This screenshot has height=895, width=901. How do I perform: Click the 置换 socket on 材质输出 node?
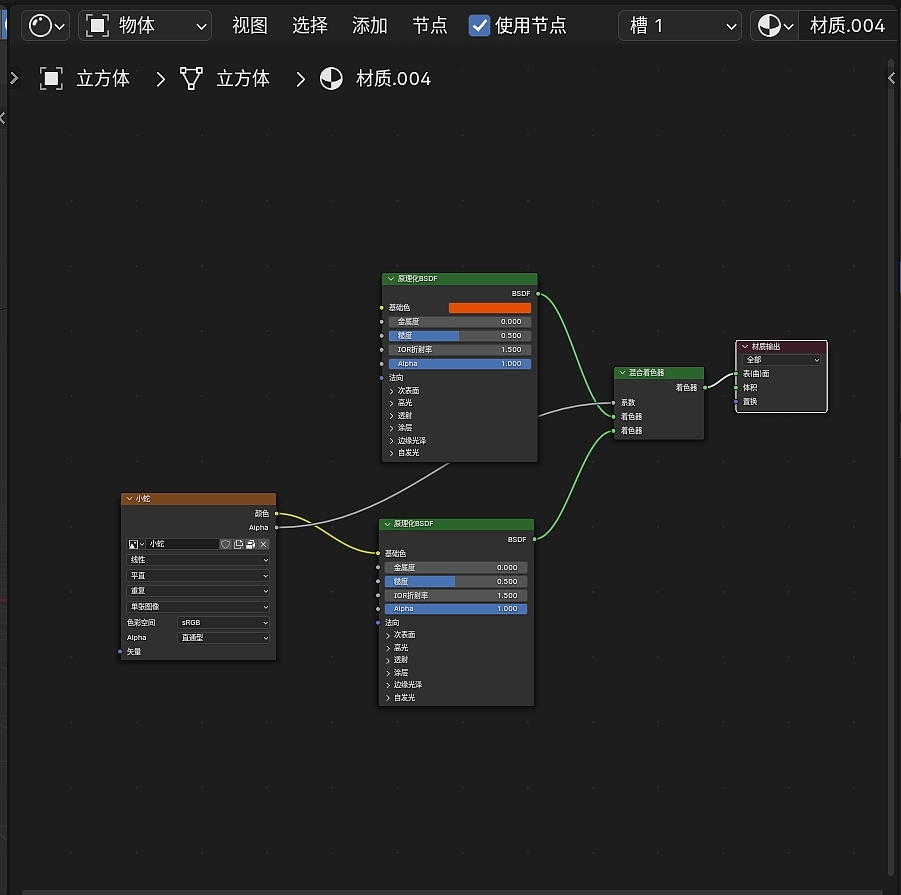pos(736,402)
